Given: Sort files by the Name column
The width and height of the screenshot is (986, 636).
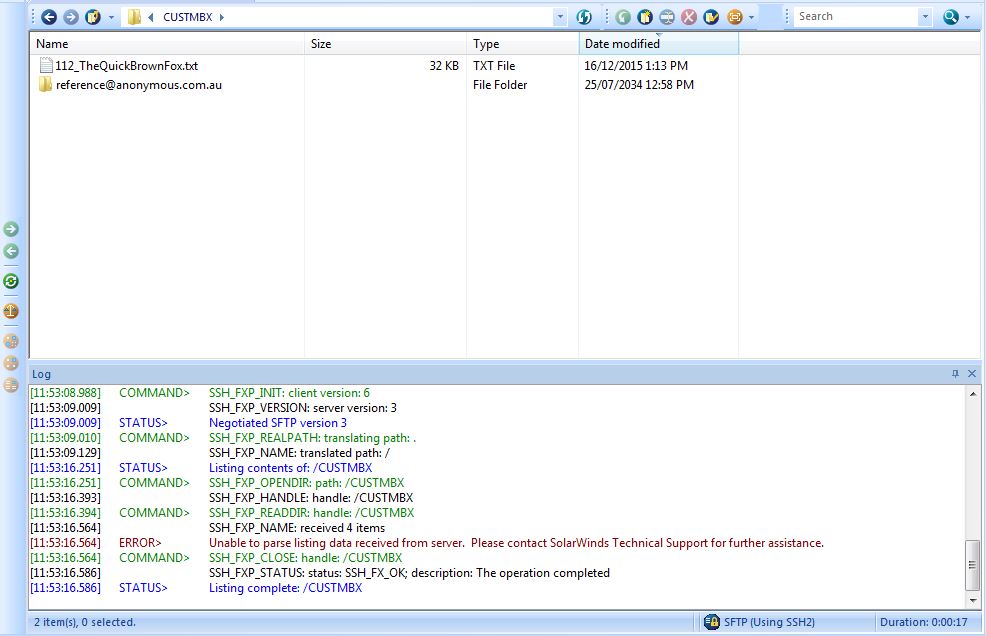Looking at the screenshot, I should click(x=167, y=43).
